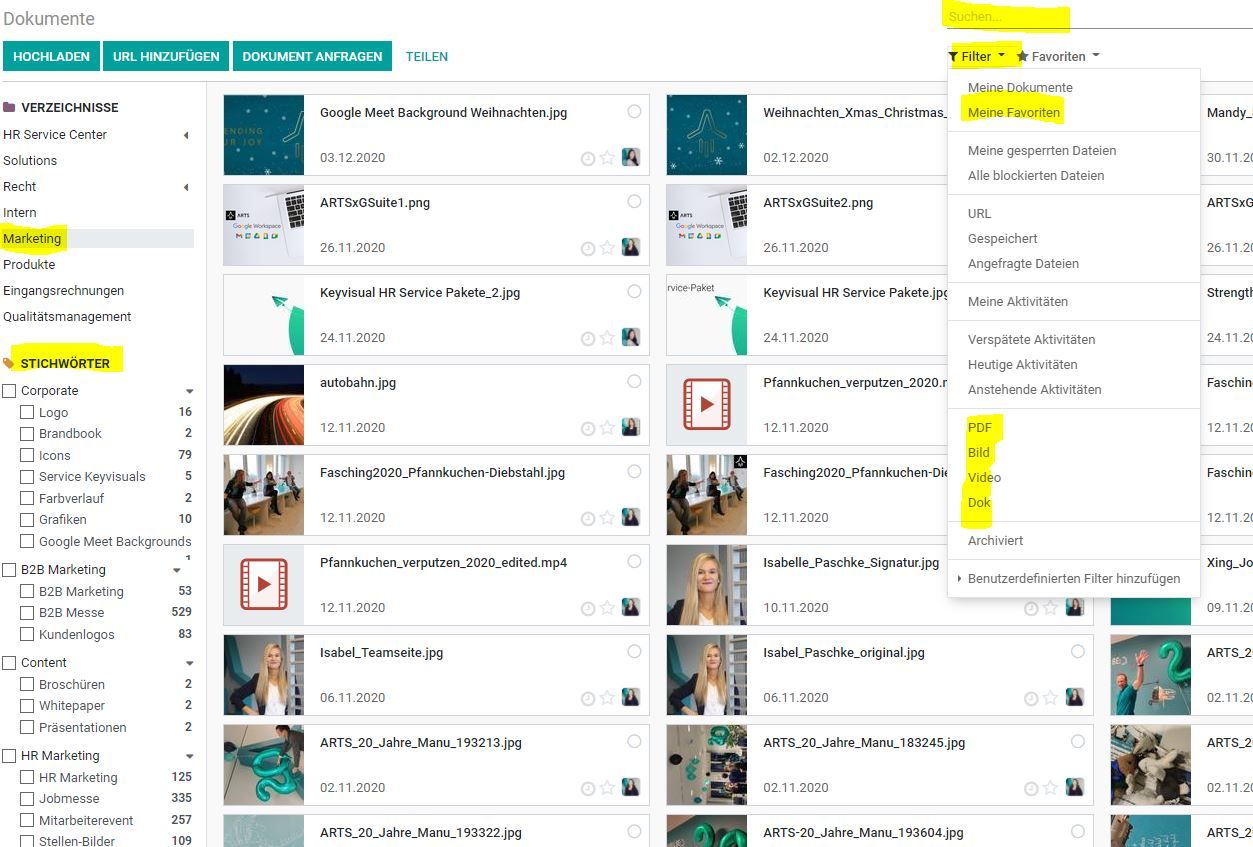The width and height of the screenshot is (1253, 847).
Task: Click the clock icon on ARTS_20_Jahre_Manu_193213.jpg
Action: (588, 788)
